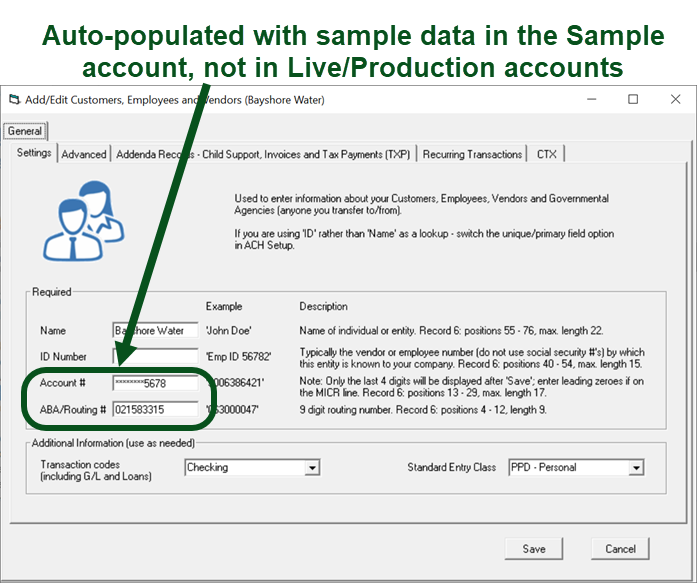Switch to the CTX tab

(546, 154)
